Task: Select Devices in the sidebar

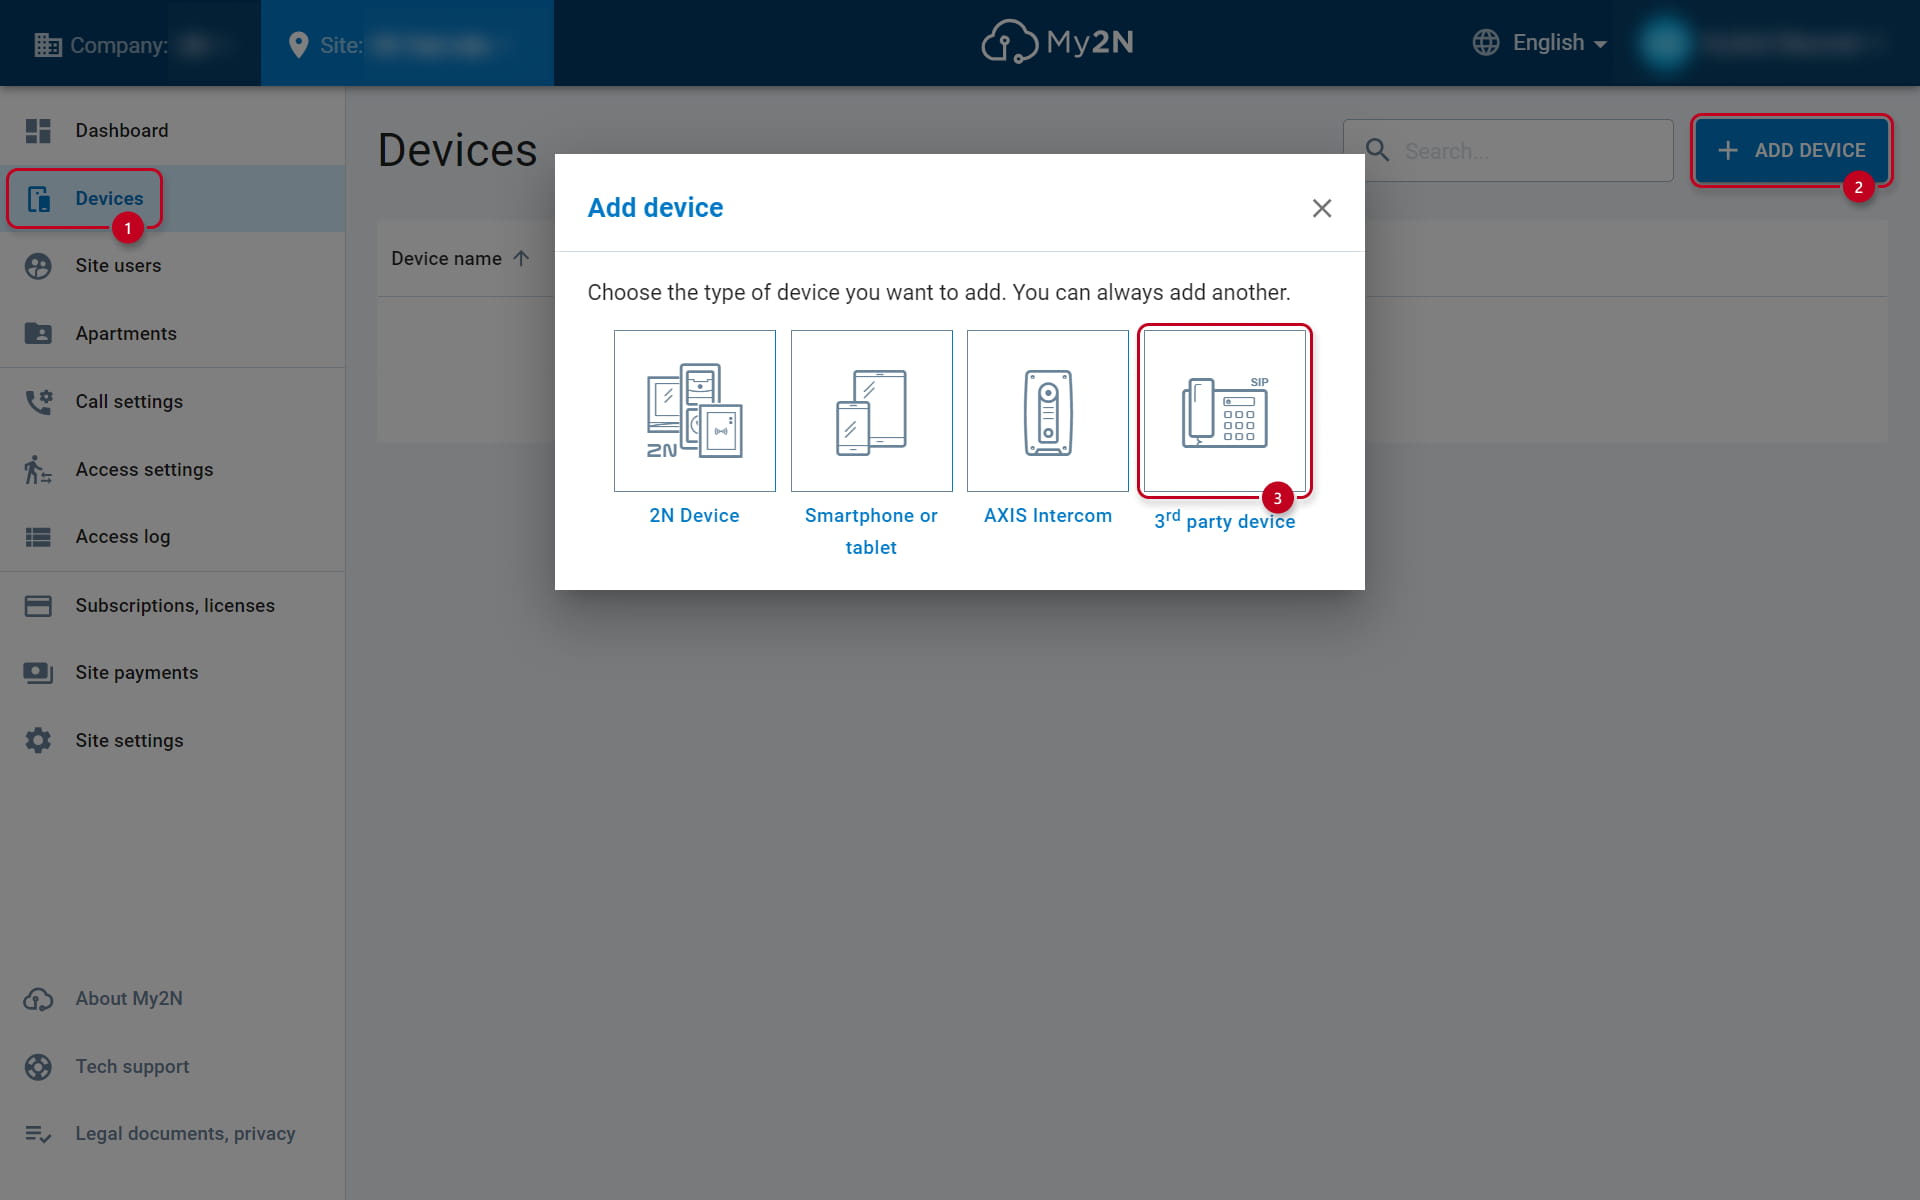Action: pos(172,198)
